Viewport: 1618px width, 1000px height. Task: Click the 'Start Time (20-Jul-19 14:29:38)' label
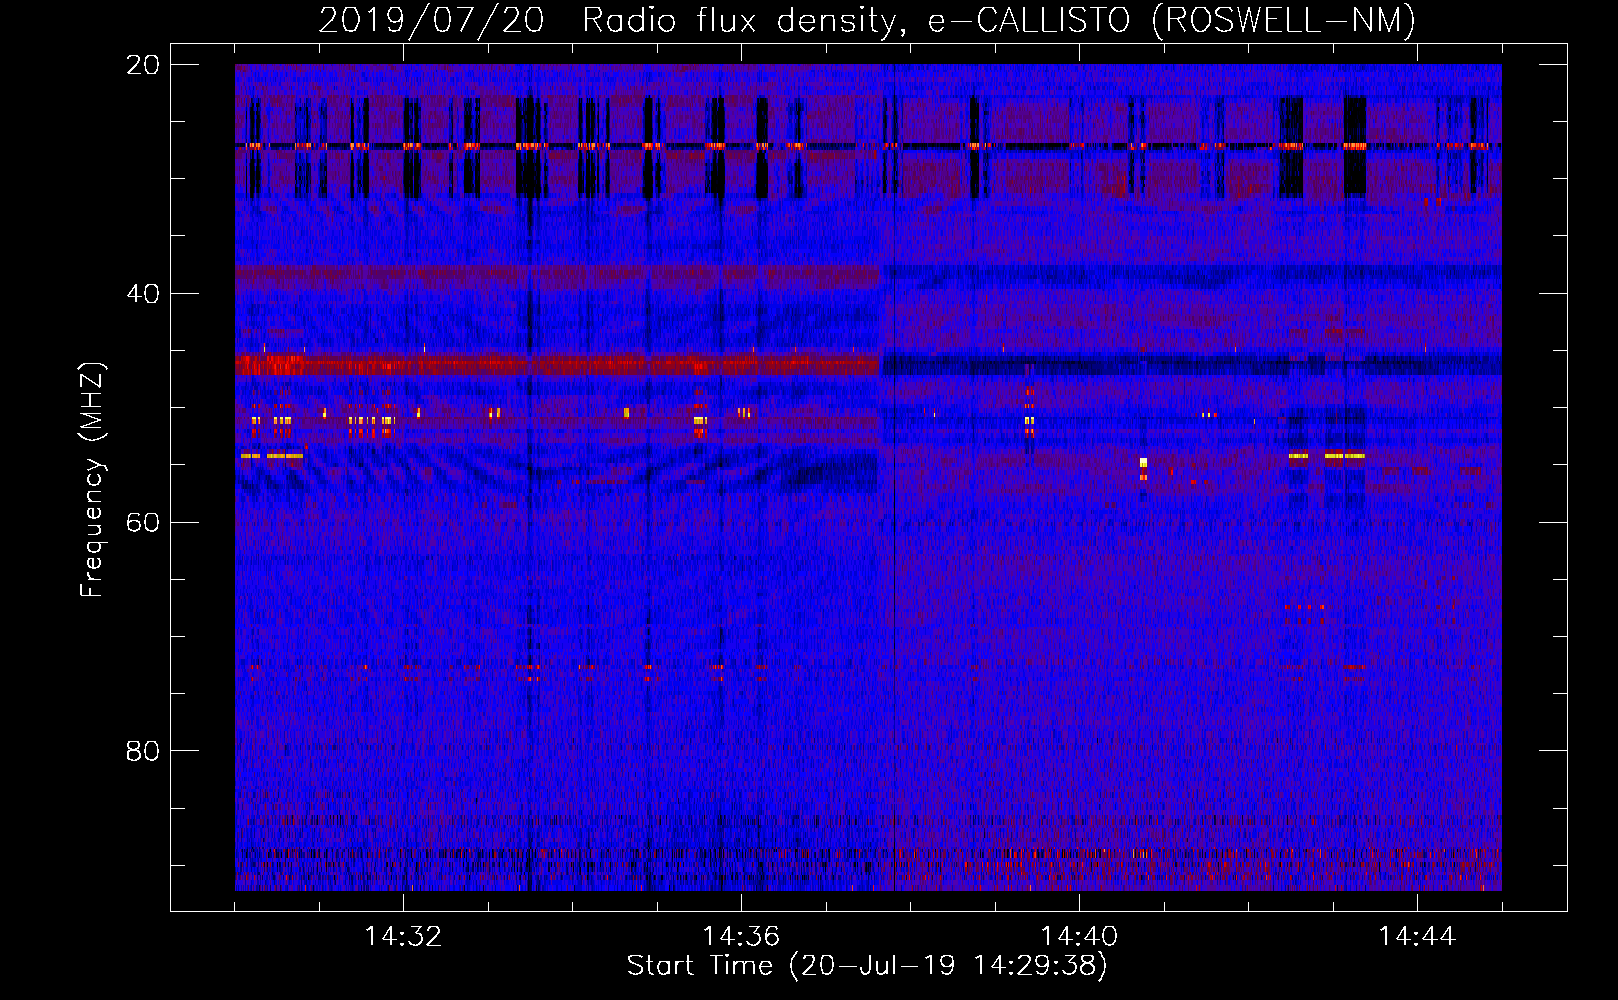pos(867,966)
